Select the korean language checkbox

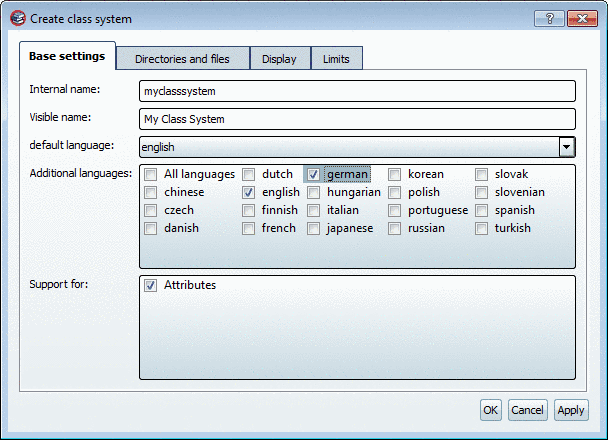(x=395, y=174)
